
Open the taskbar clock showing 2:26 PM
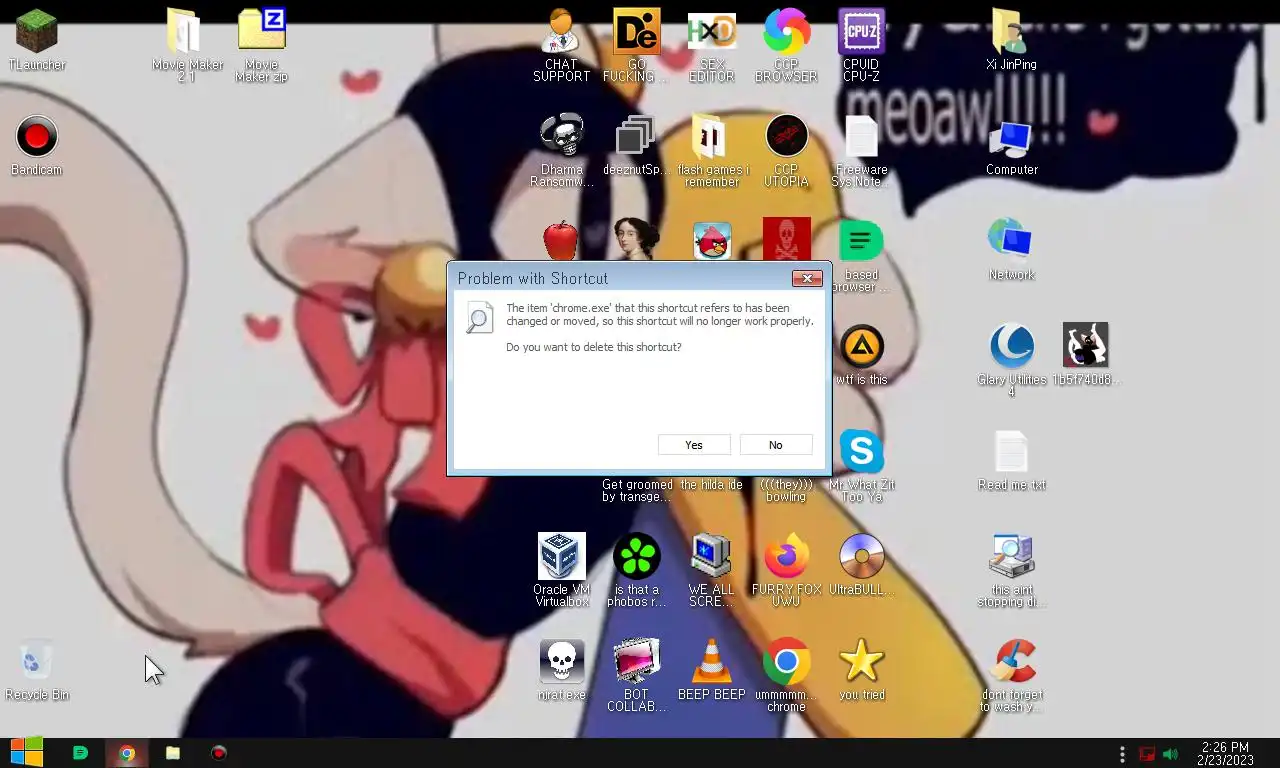[x=1225, y=754]
